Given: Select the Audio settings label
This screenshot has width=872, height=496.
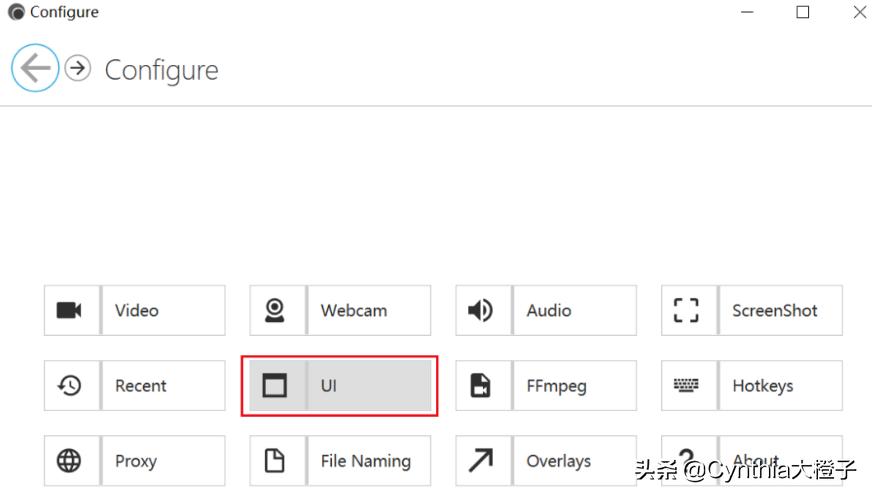Looking at the screenshot, I should pos(549,311).
